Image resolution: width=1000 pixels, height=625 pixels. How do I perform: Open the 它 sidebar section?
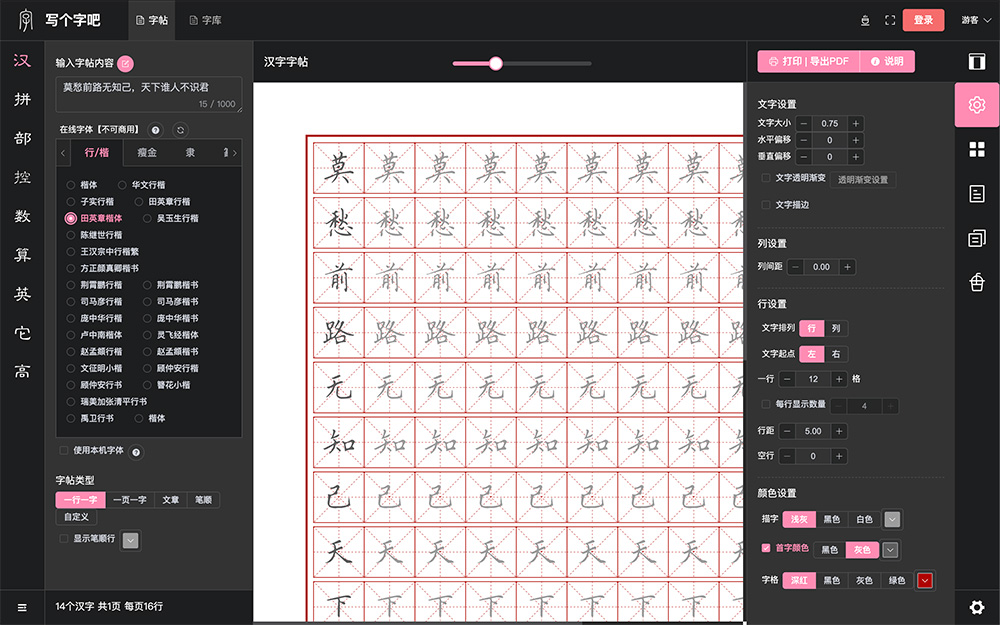pos(22,333)
